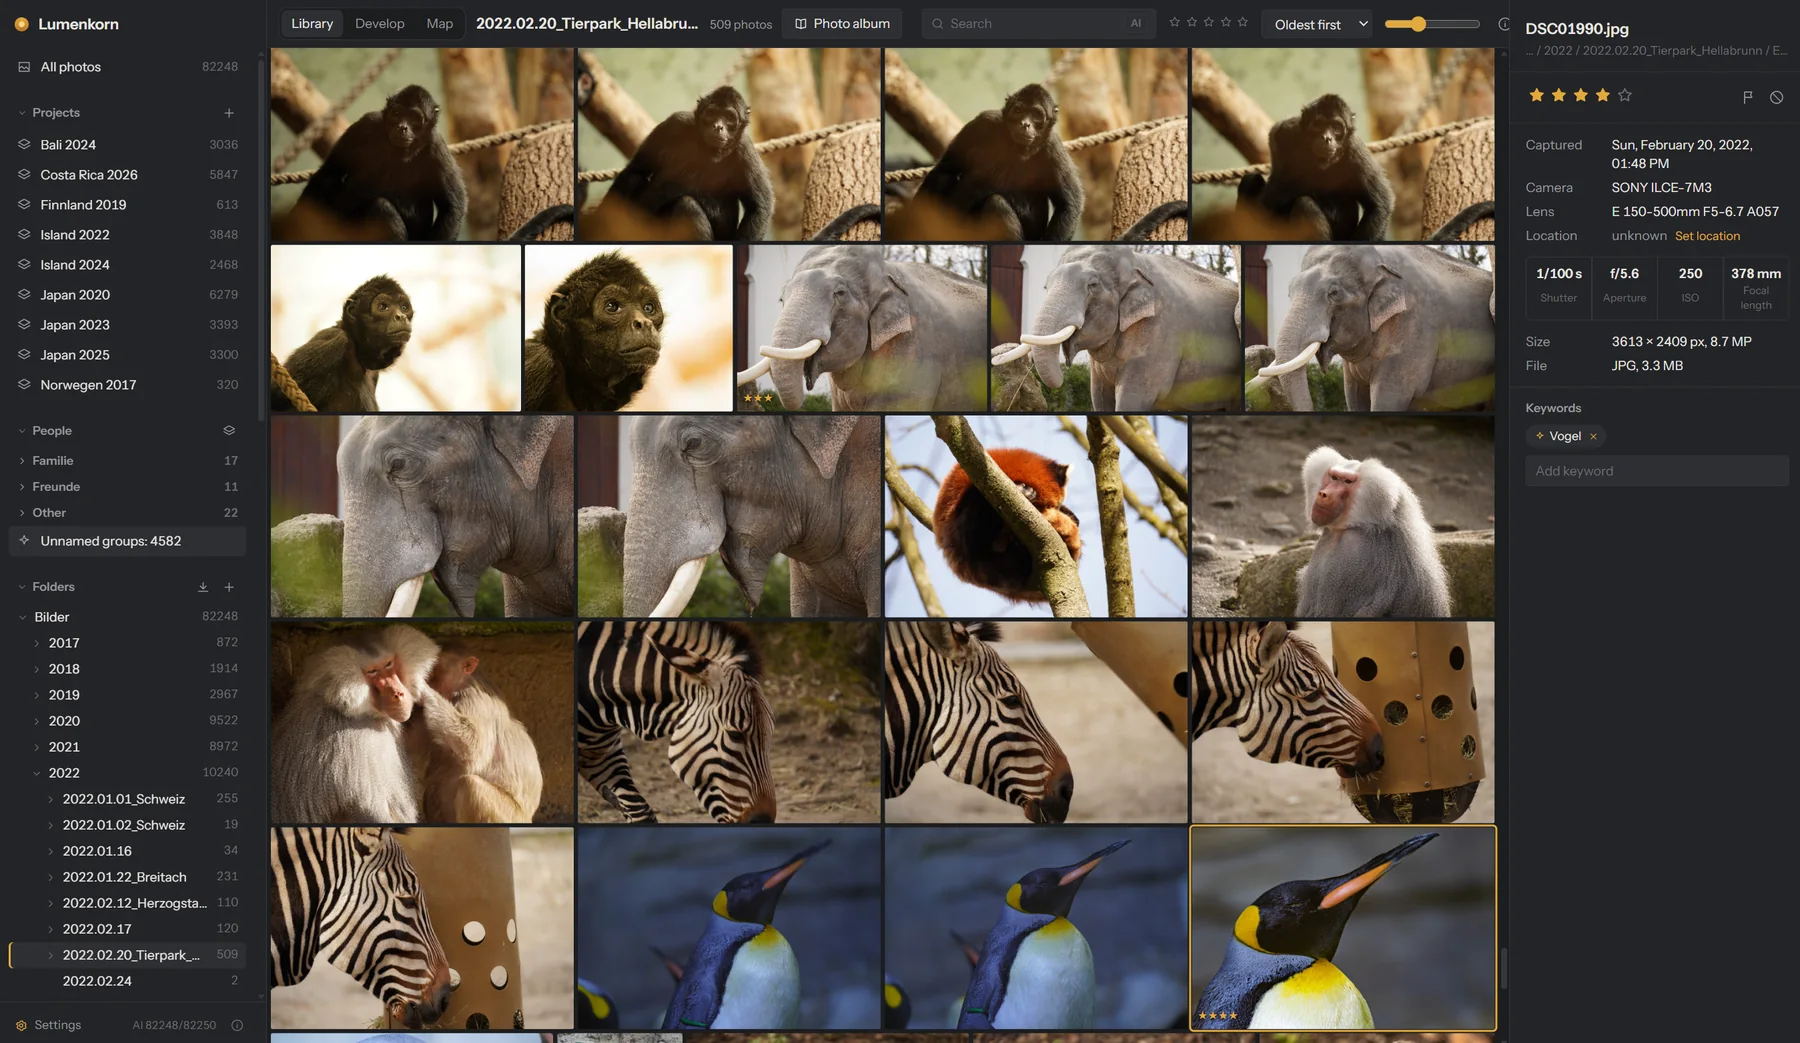This screenshot has width=1800, height=1043.
Task: Click the Set location link
Action: click(x=1707, y=236)
